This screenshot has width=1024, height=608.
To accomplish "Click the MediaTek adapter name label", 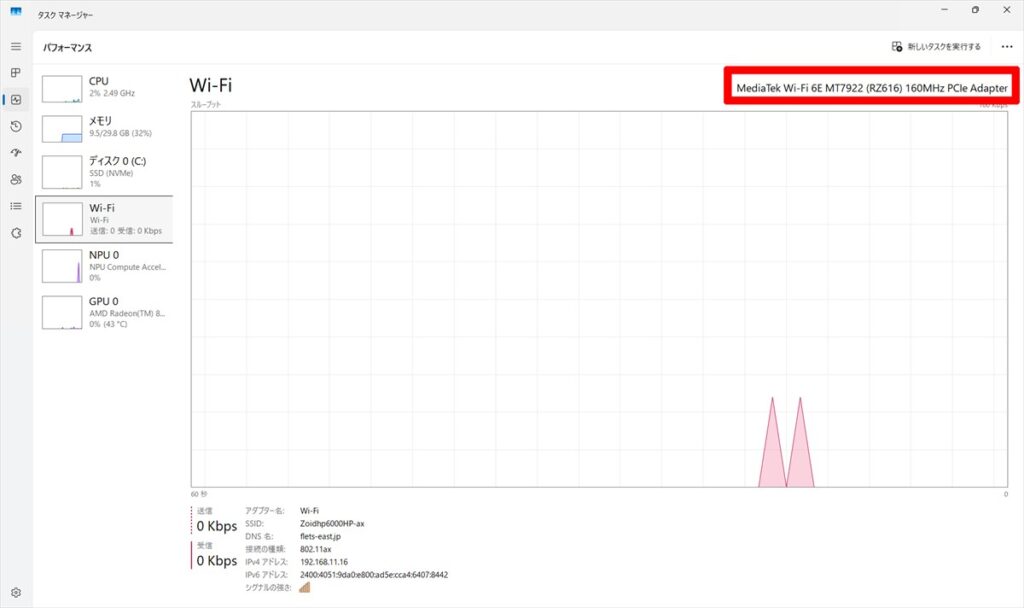I will tap(871, 88).
